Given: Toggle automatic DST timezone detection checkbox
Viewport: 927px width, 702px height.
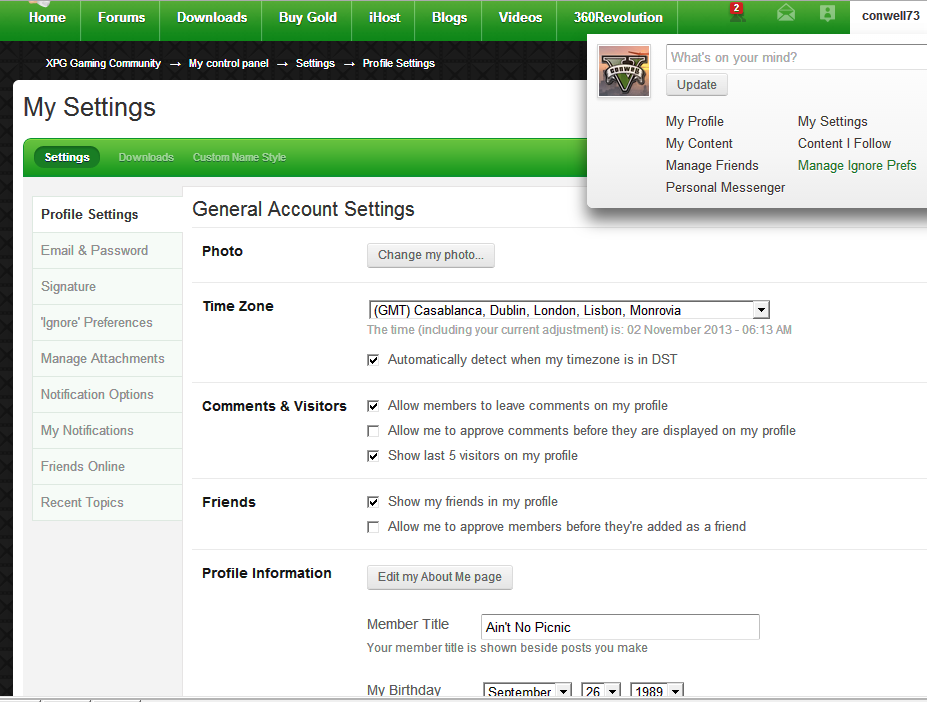Looking at the screenshot, I should [x=373, y=360].
